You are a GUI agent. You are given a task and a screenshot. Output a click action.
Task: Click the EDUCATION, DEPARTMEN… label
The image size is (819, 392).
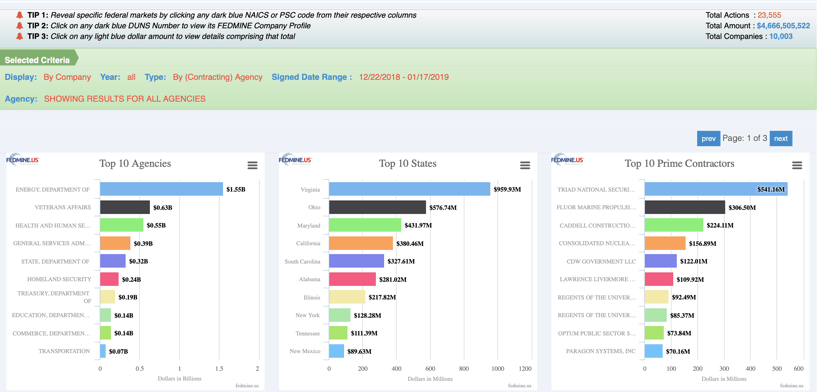tap(51, 315)
